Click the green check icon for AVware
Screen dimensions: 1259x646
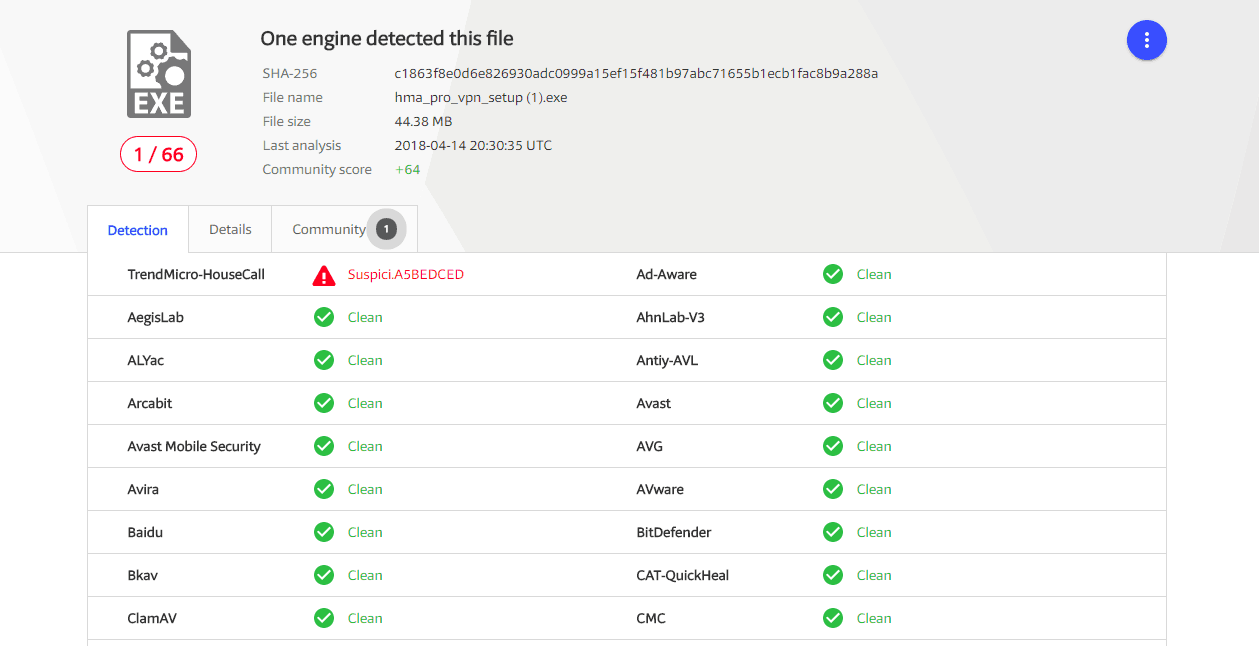(833, 489)
